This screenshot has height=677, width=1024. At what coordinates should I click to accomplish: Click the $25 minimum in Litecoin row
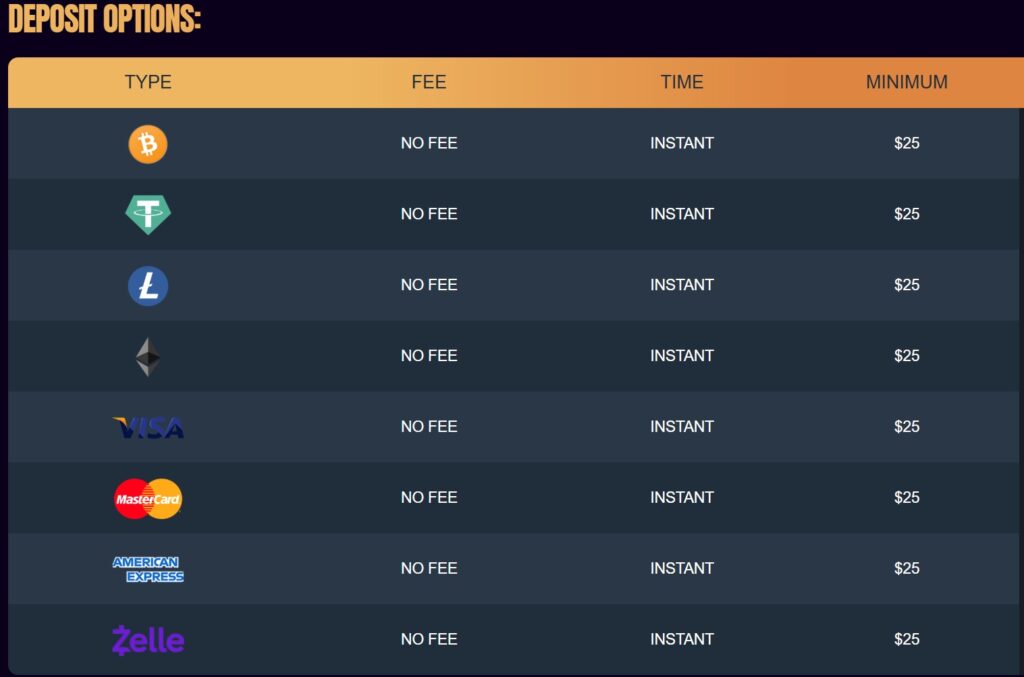pos(906,285)
